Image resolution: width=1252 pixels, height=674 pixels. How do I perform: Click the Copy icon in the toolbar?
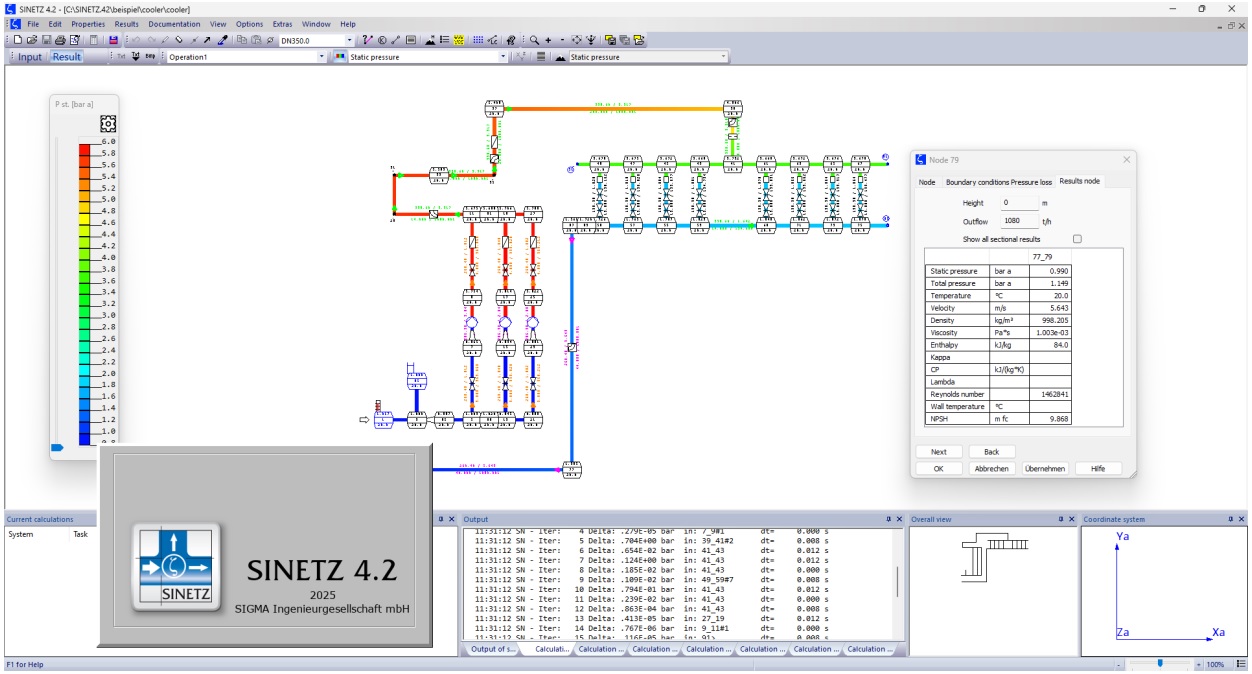(241, 40)
